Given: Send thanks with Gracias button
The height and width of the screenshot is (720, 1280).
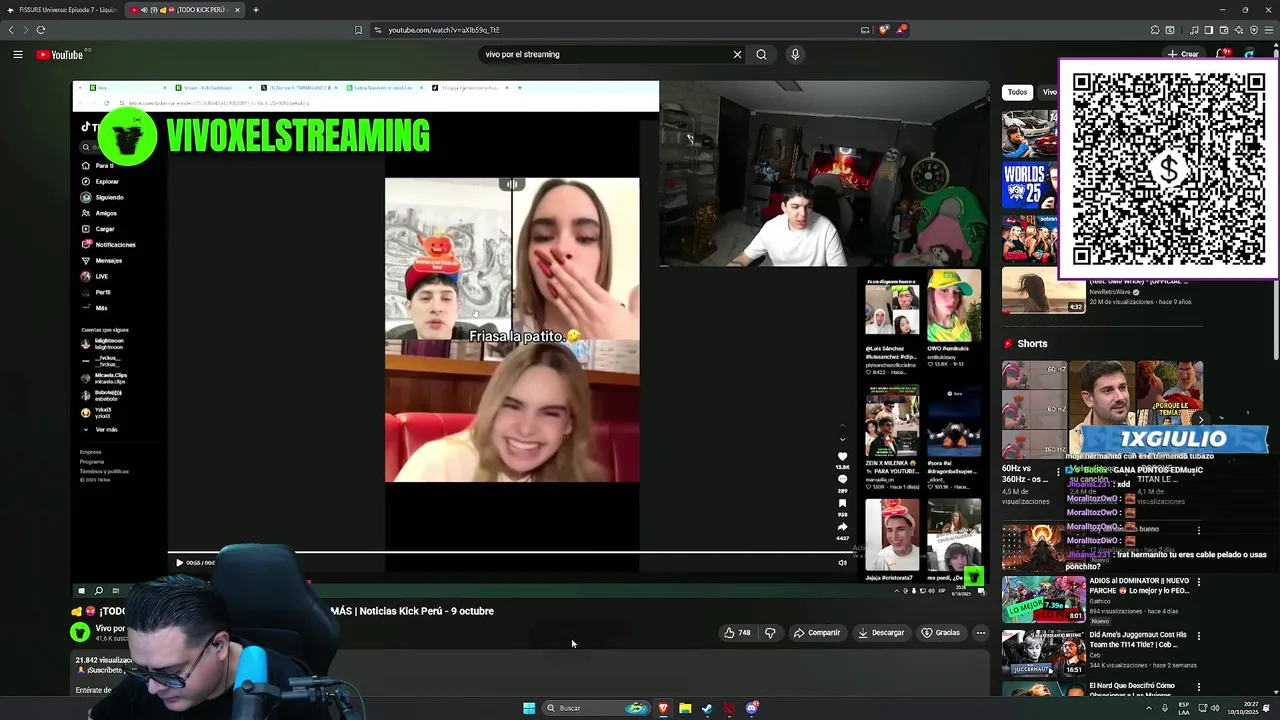Looking at the screenshot, I should [941, 633].
